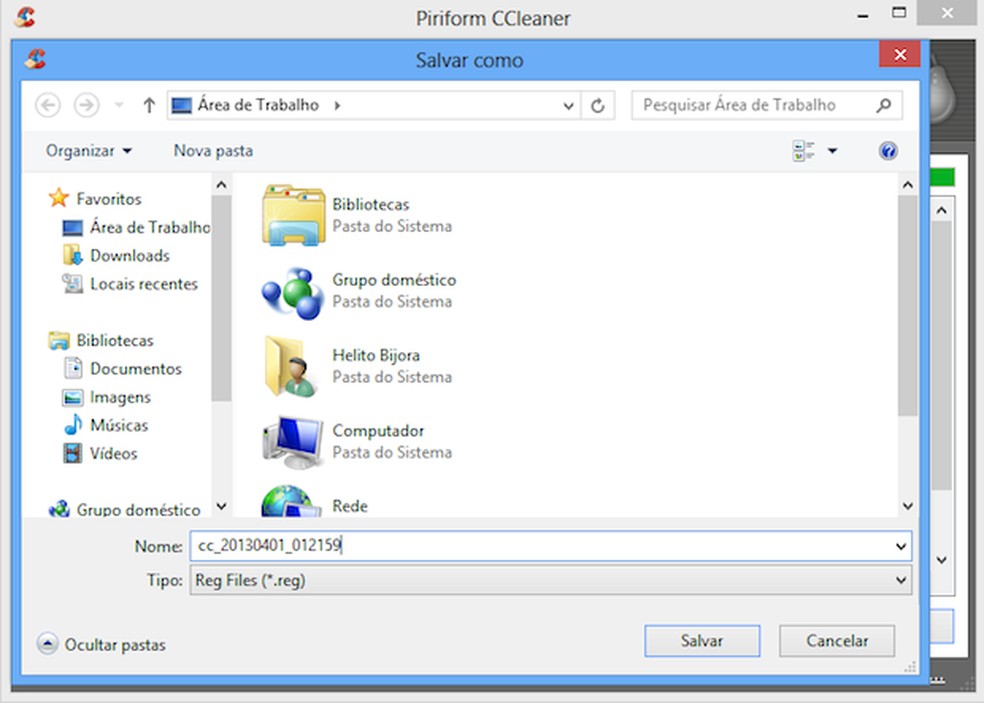Expand the address bar path chevron
Screen dimensions: 984x703
pos(338,105)
